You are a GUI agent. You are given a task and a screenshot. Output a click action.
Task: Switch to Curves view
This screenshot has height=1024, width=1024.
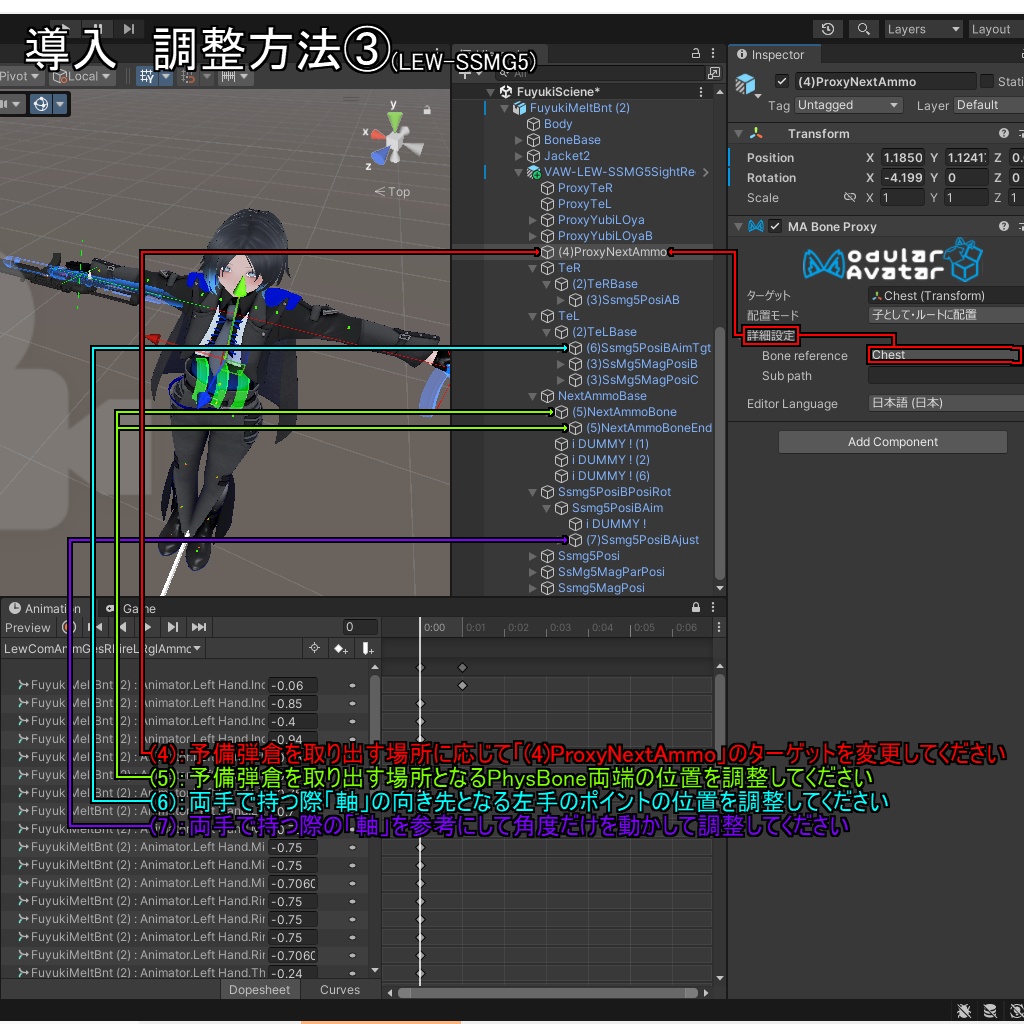[x=340, y=989]
